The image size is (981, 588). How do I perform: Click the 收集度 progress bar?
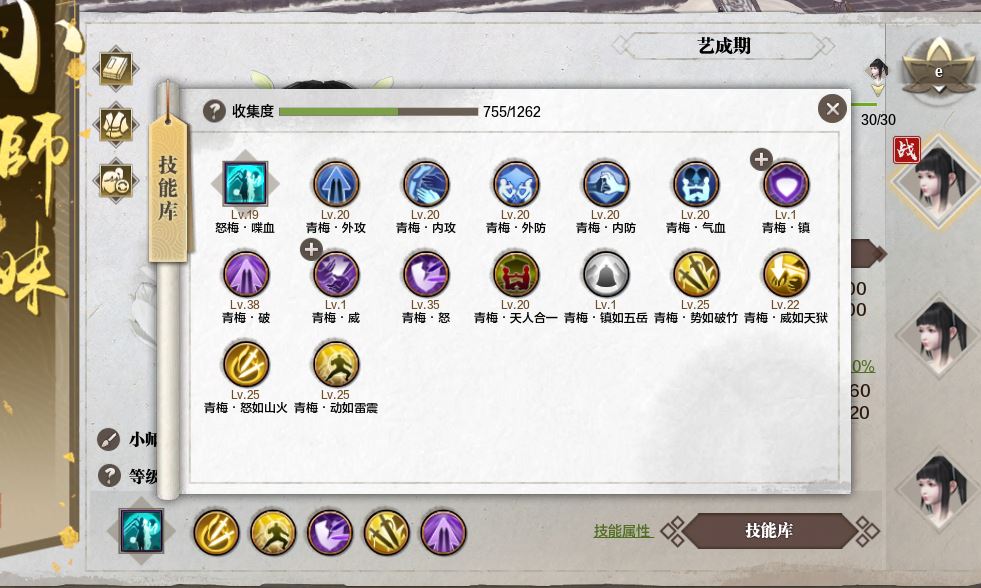click(x=379, y=111)
